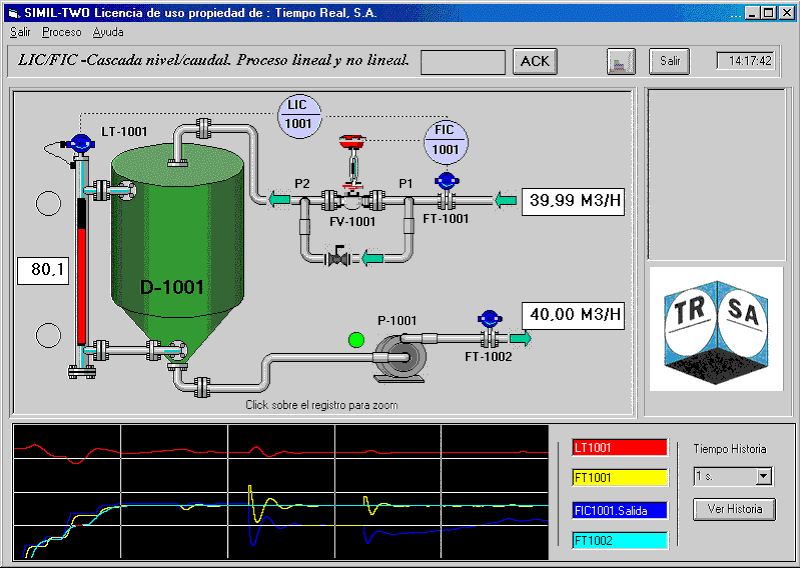Click the 14:17:42 clock display
This screenshot has height=568, width=800.
tap(746, 61)
